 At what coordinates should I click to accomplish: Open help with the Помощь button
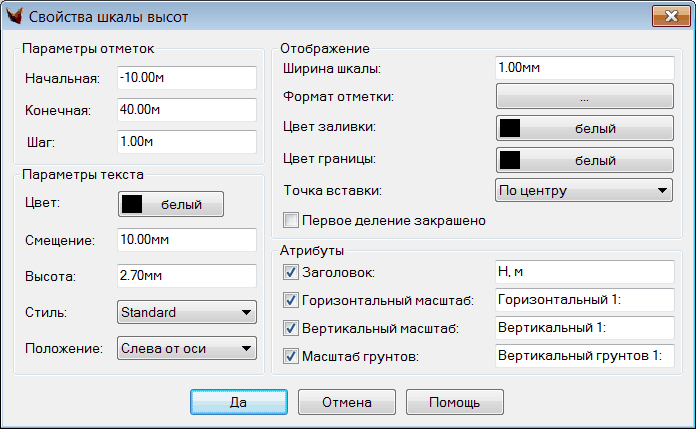point(454,402)
